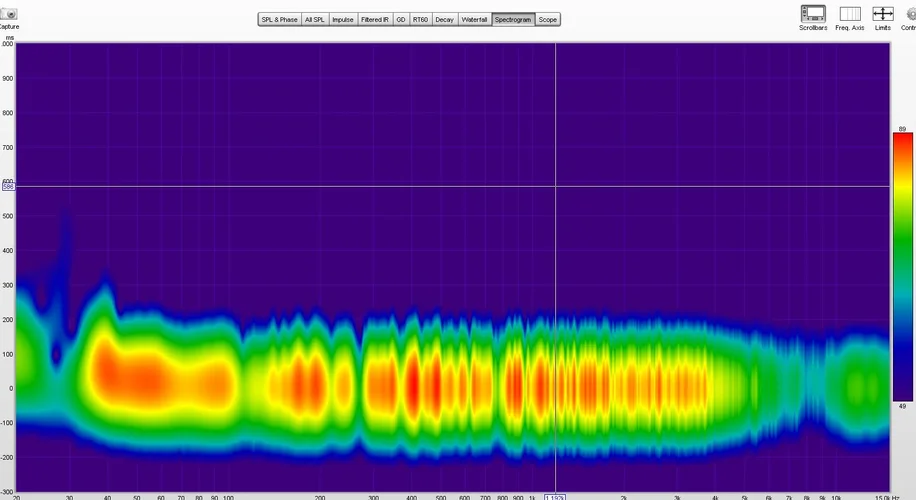Click the 586 cursor time readout

(8, 186)
